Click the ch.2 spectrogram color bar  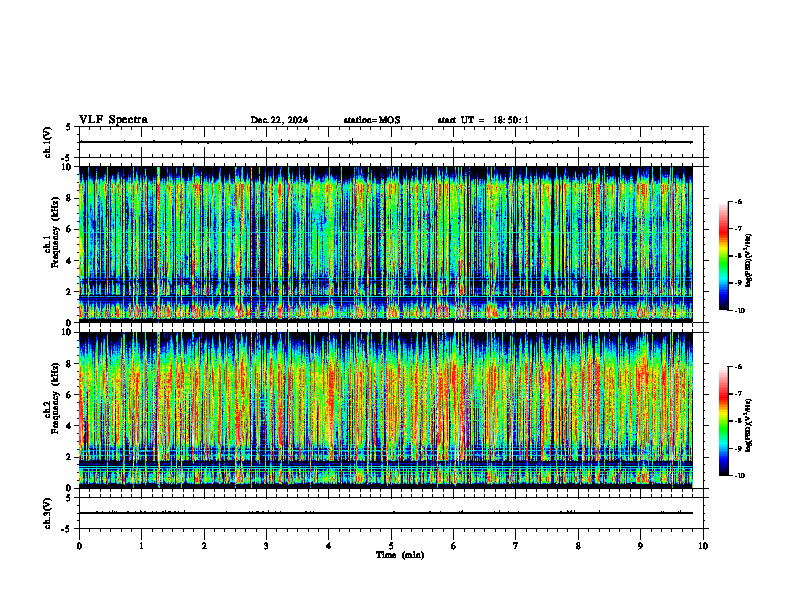723,421
